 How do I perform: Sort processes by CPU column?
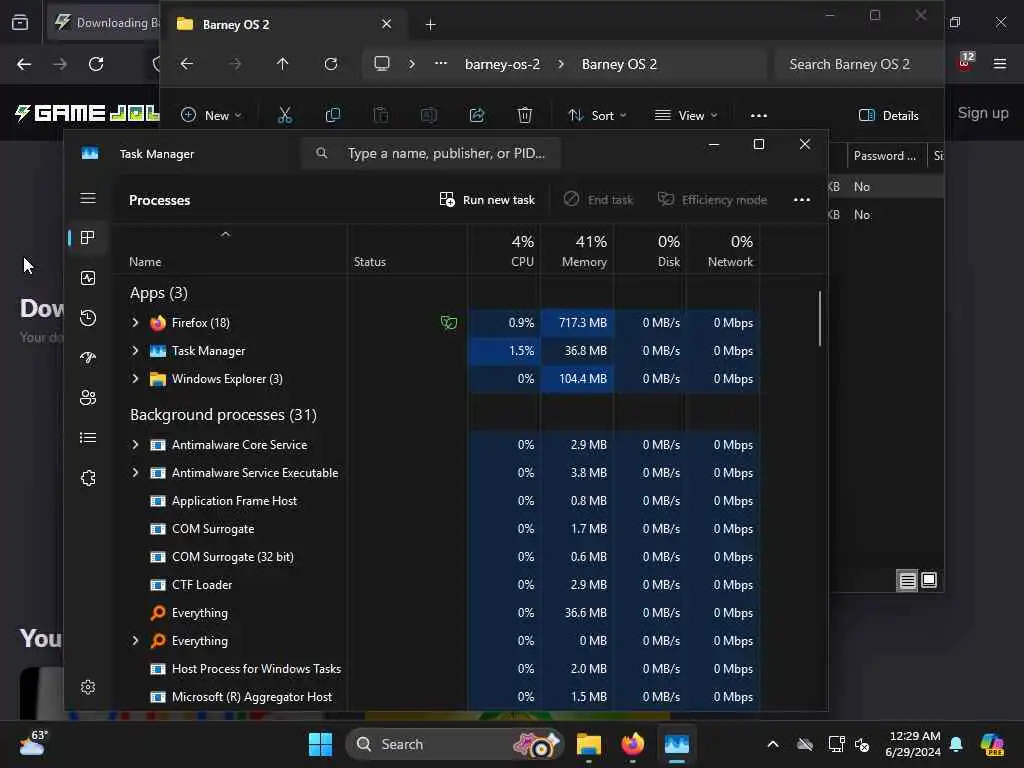[504, 251]
